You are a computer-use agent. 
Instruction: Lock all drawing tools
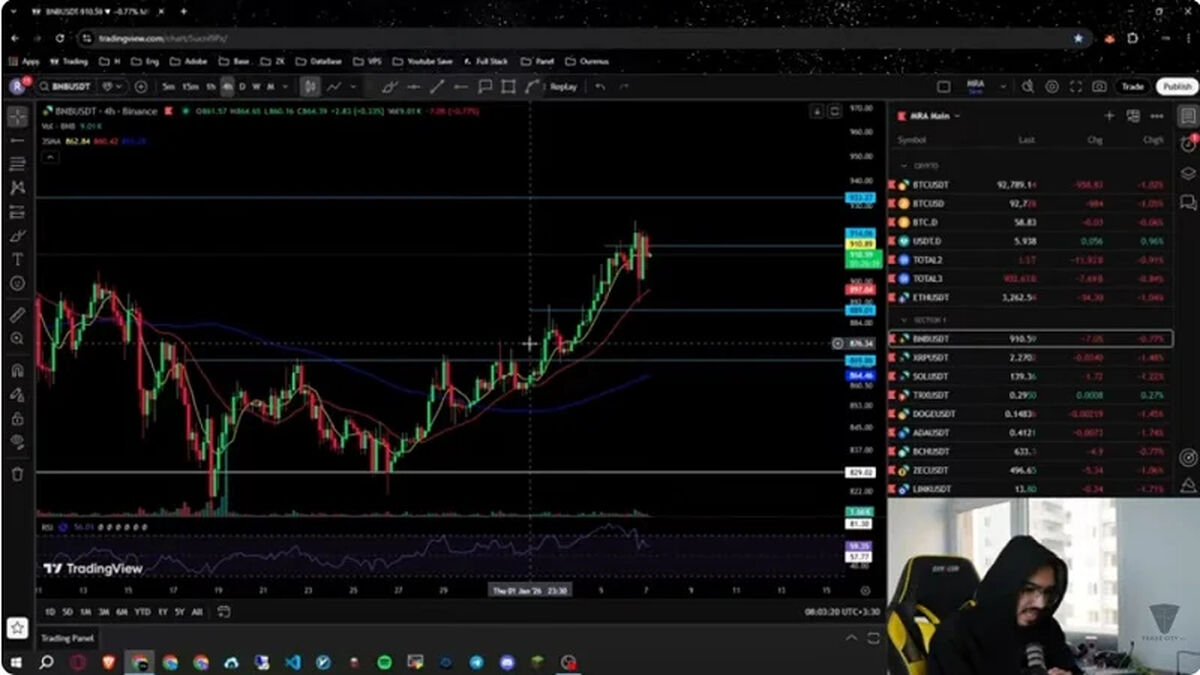tap(17, 419)
